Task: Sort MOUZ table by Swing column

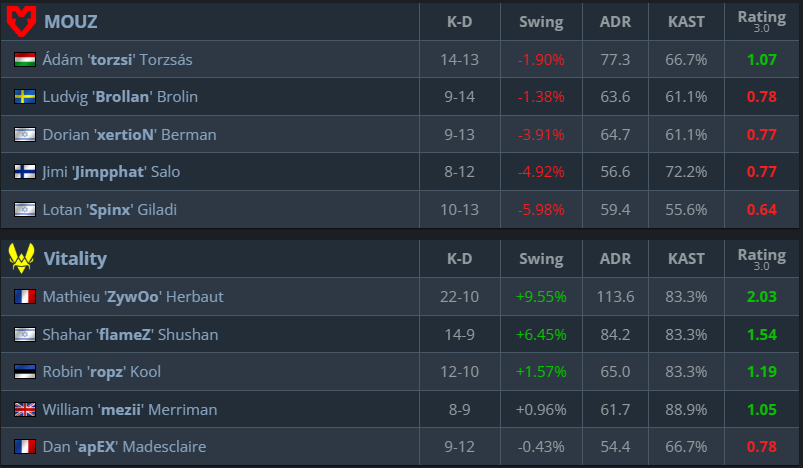Action: [541, 21]
